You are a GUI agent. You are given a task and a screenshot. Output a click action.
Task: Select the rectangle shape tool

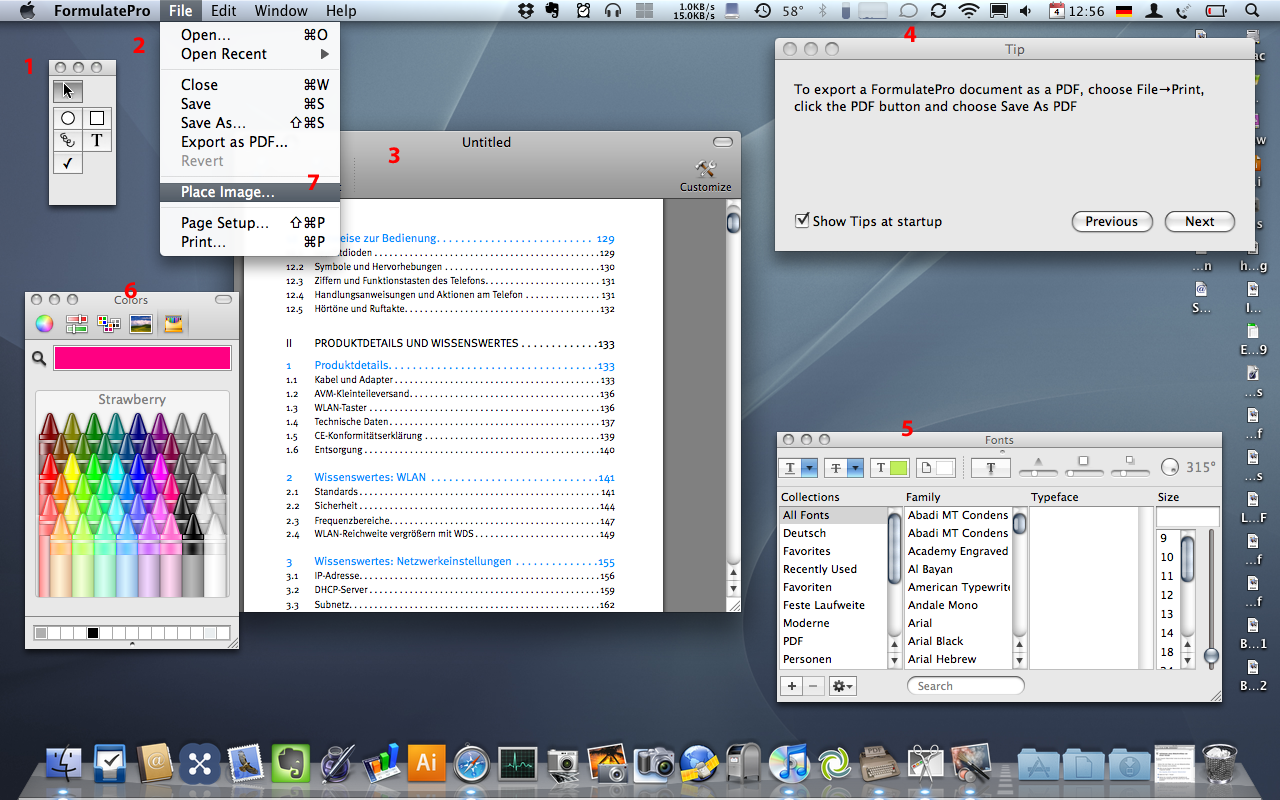tap(97, 118)
